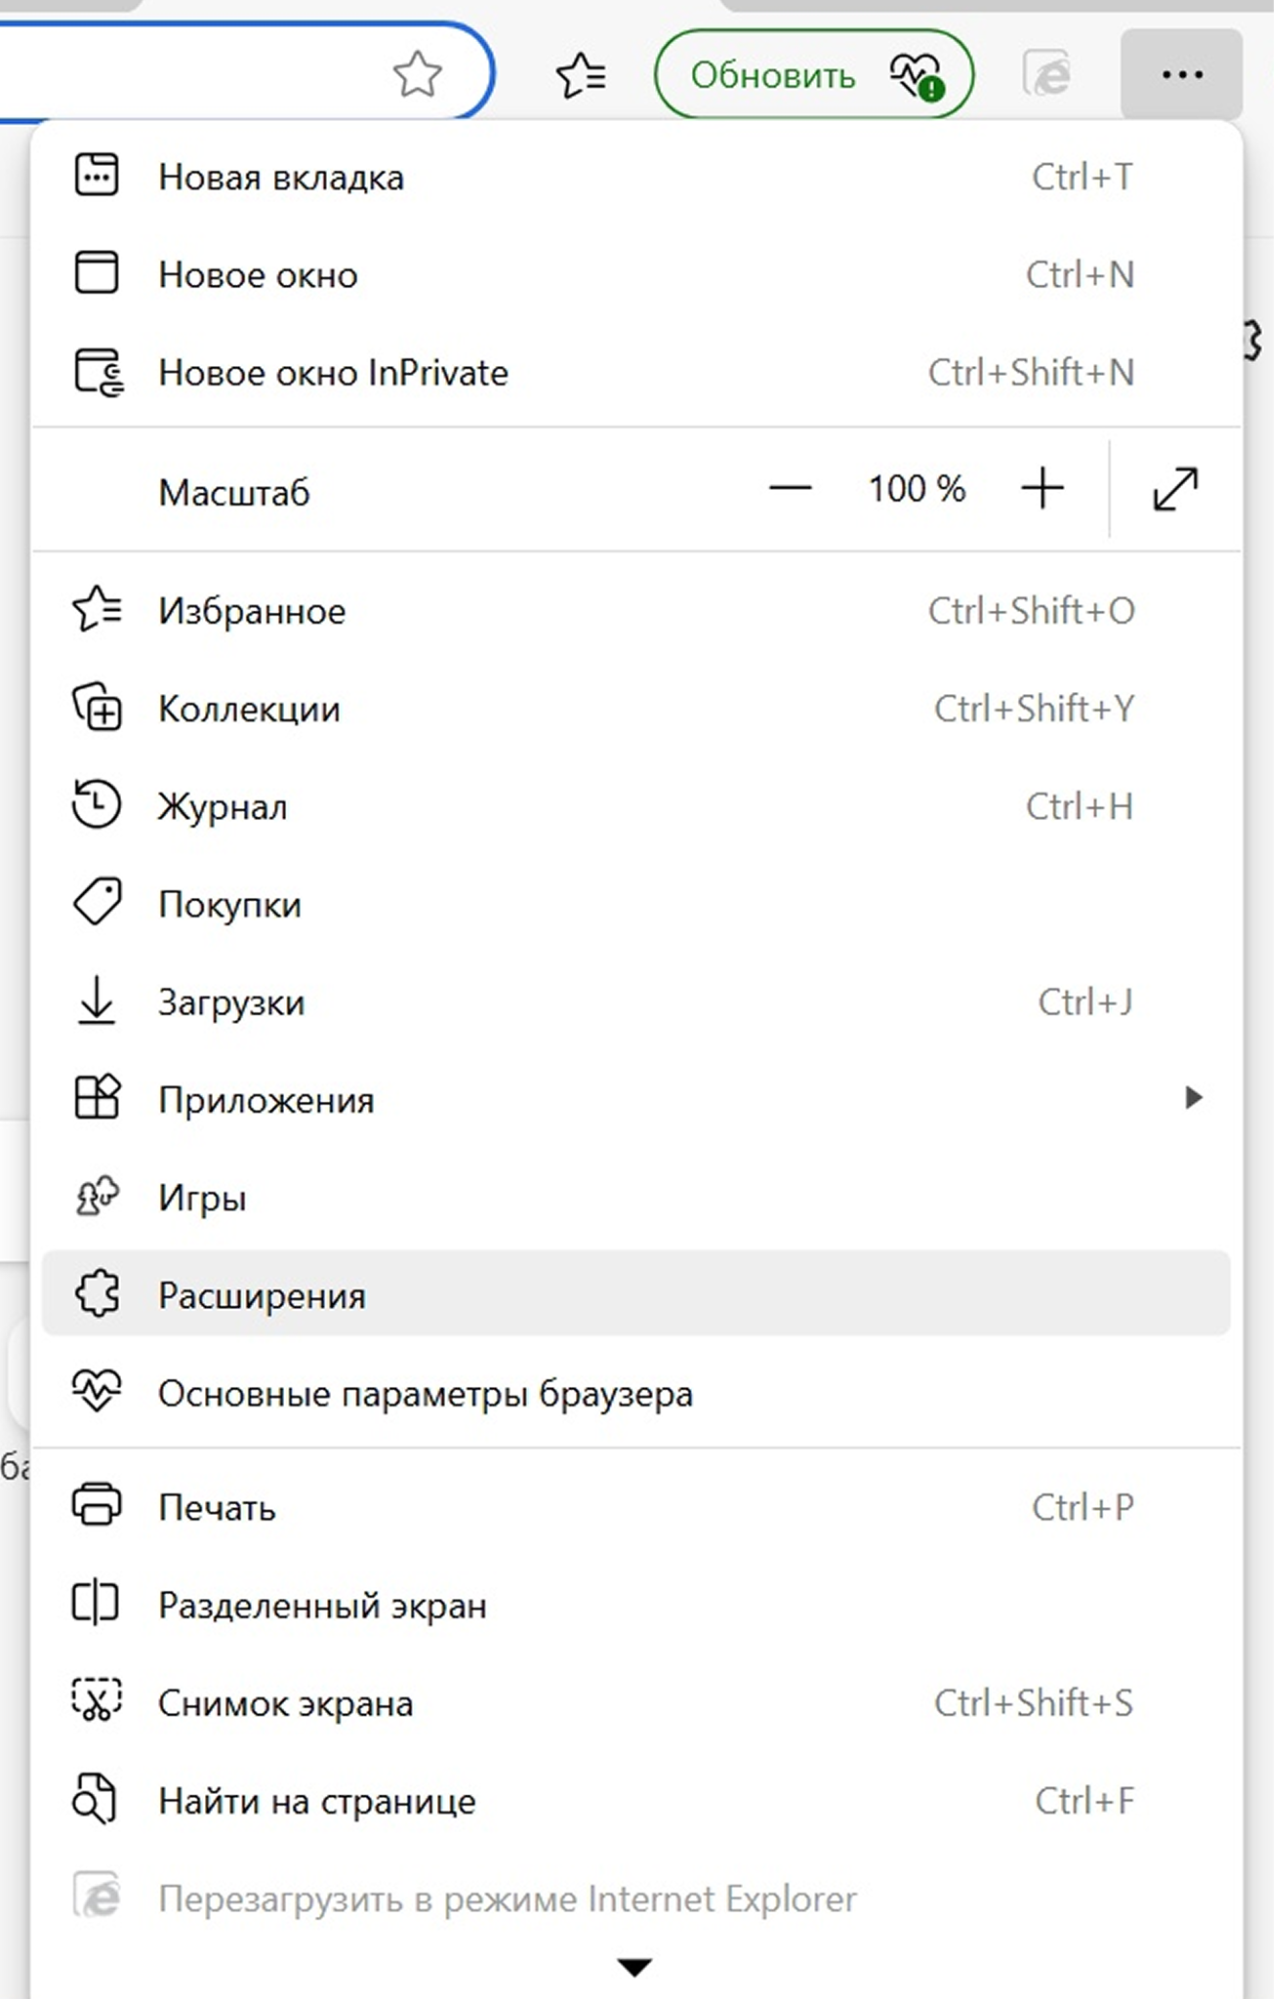The height and width of the screenshot is (1999, 1274).
Task: Enter full screen with the diagonal arrows
Action: [x=1175, y=489]
